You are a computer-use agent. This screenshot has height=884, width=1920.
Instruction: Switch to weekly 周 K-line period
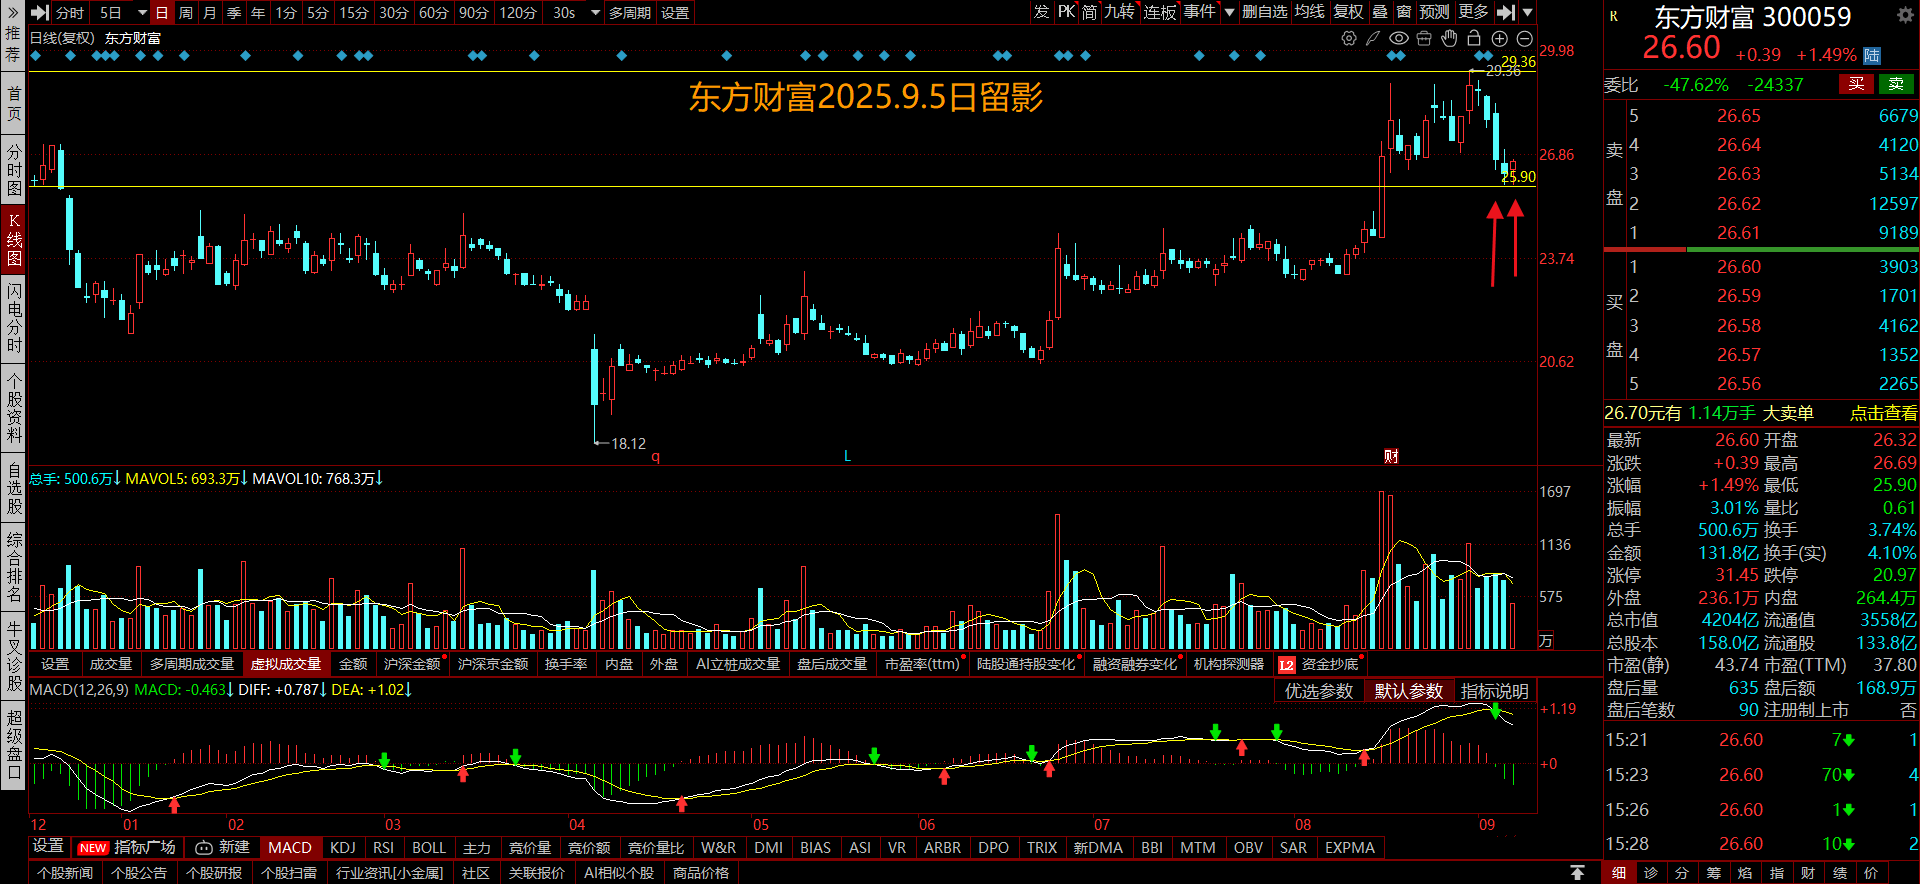pyautogui.click(x=186, y=13)
